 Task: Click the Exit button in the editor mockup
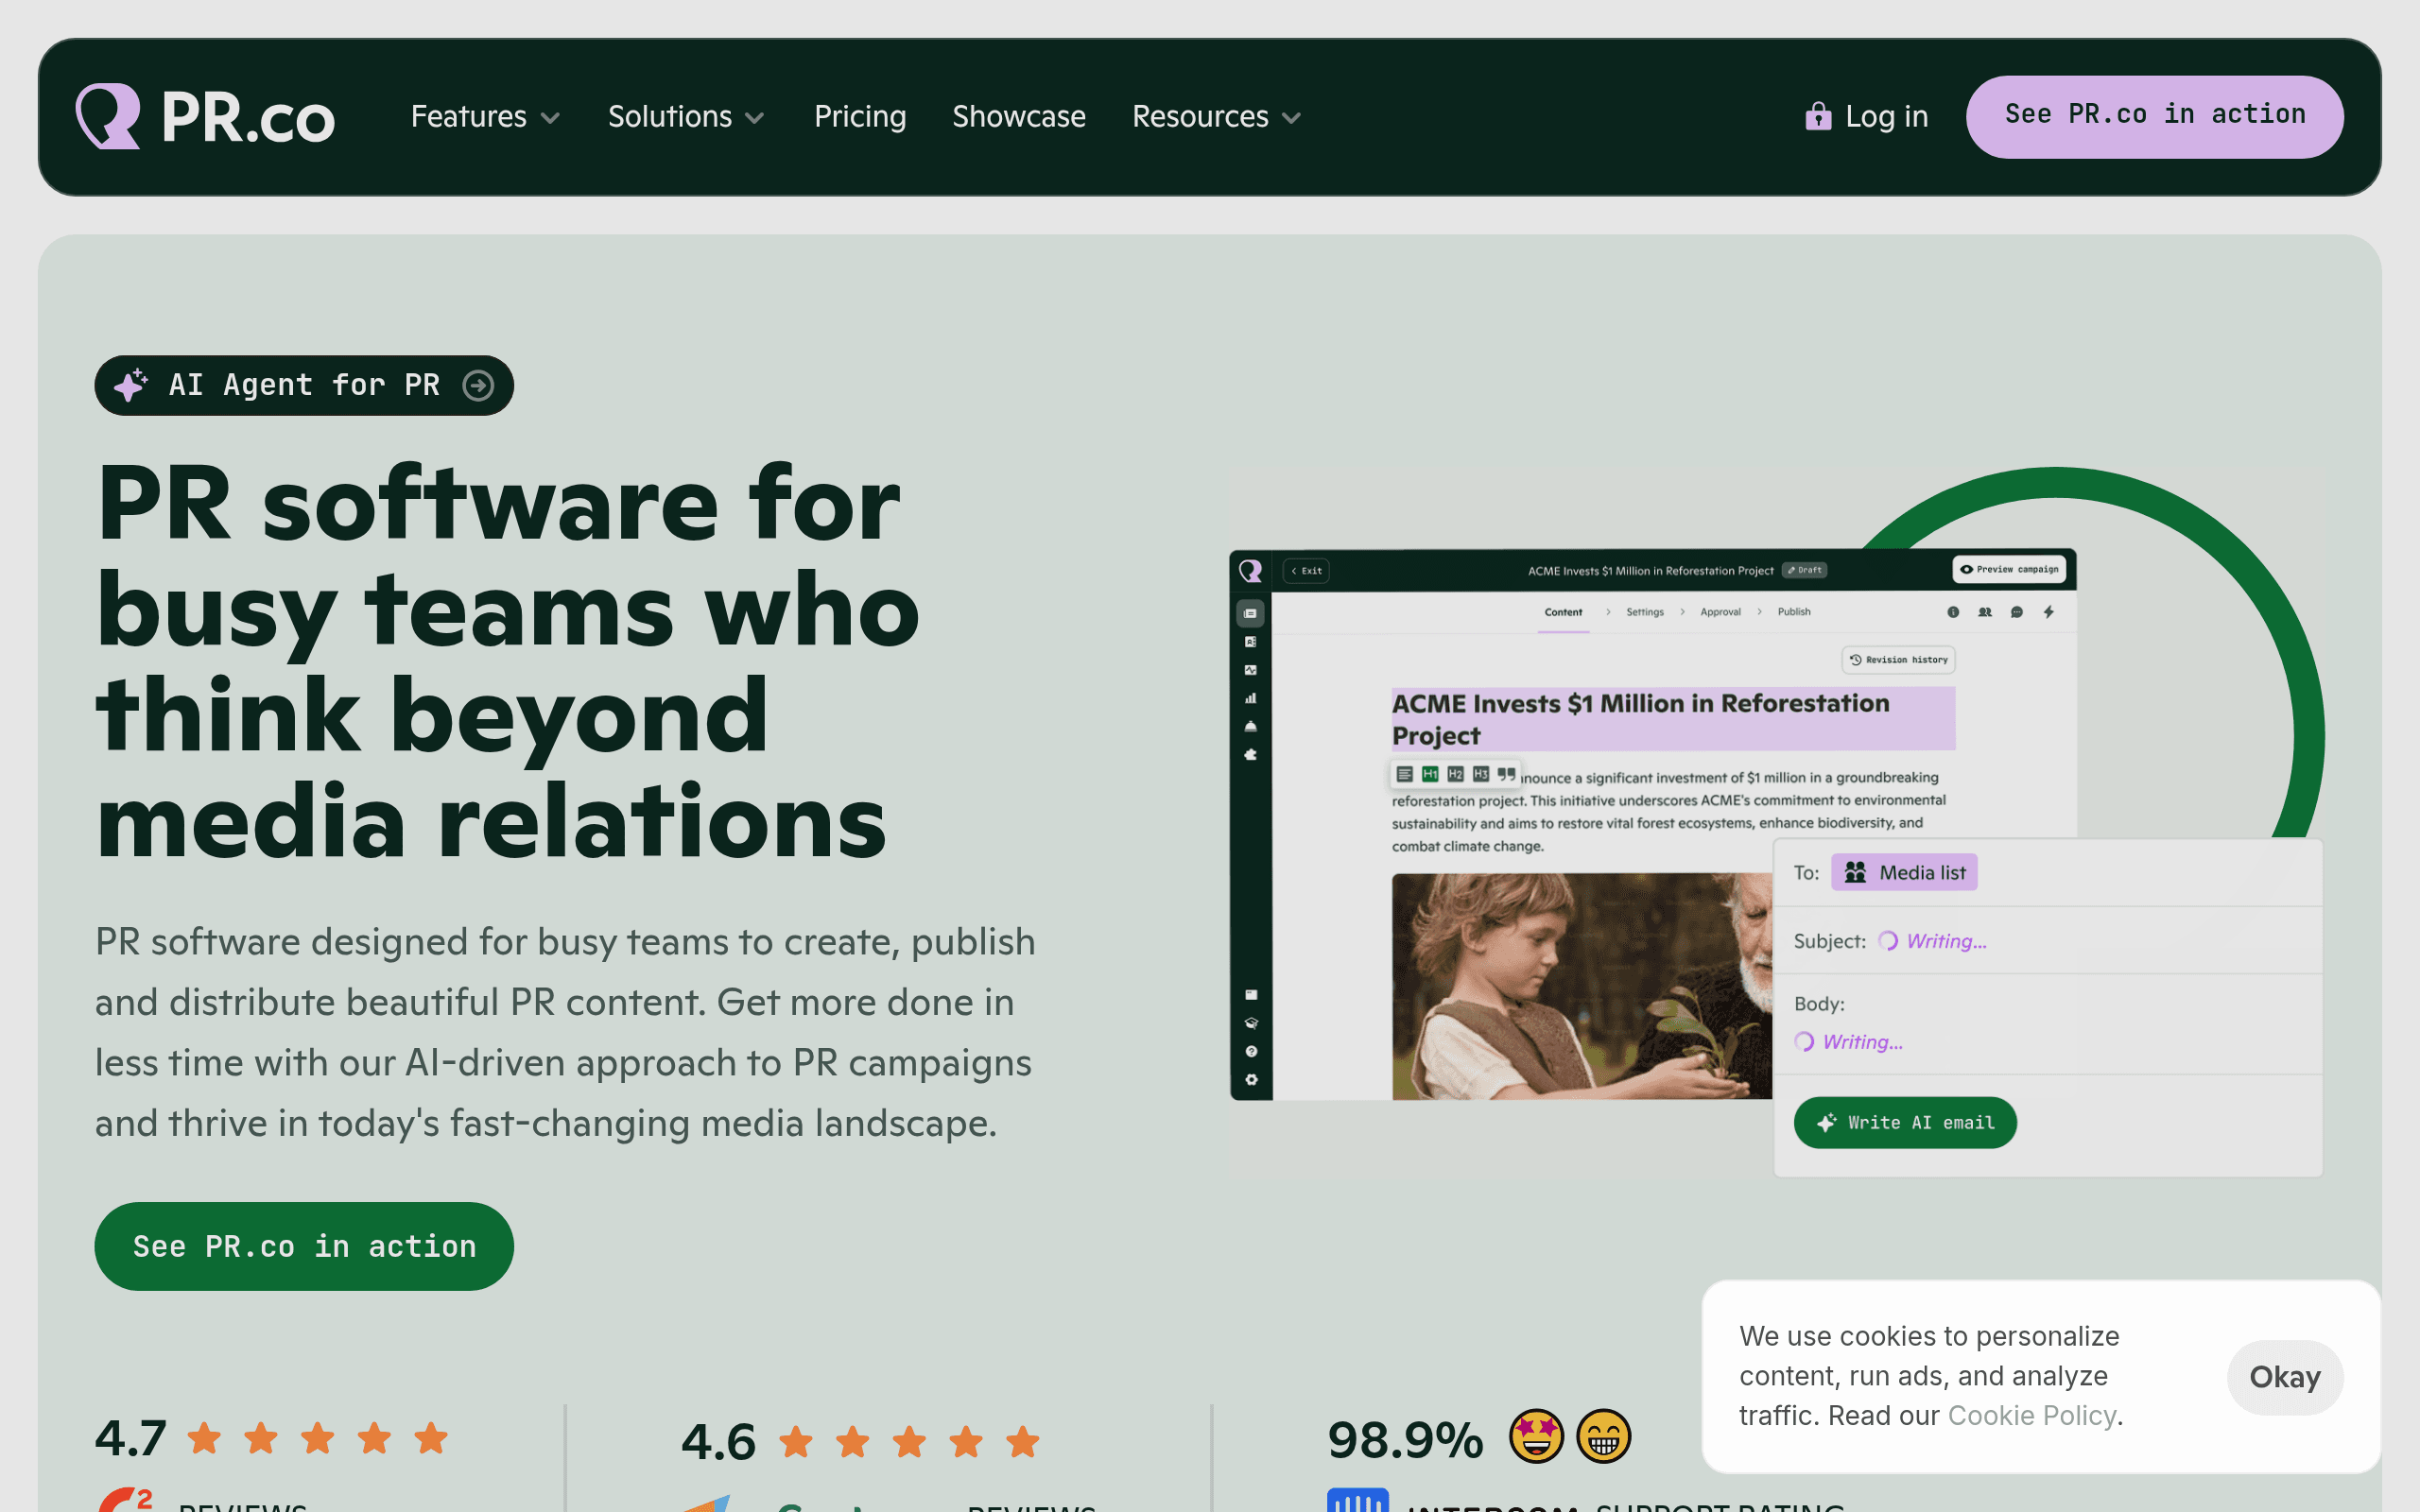[x=1306, y=571]
